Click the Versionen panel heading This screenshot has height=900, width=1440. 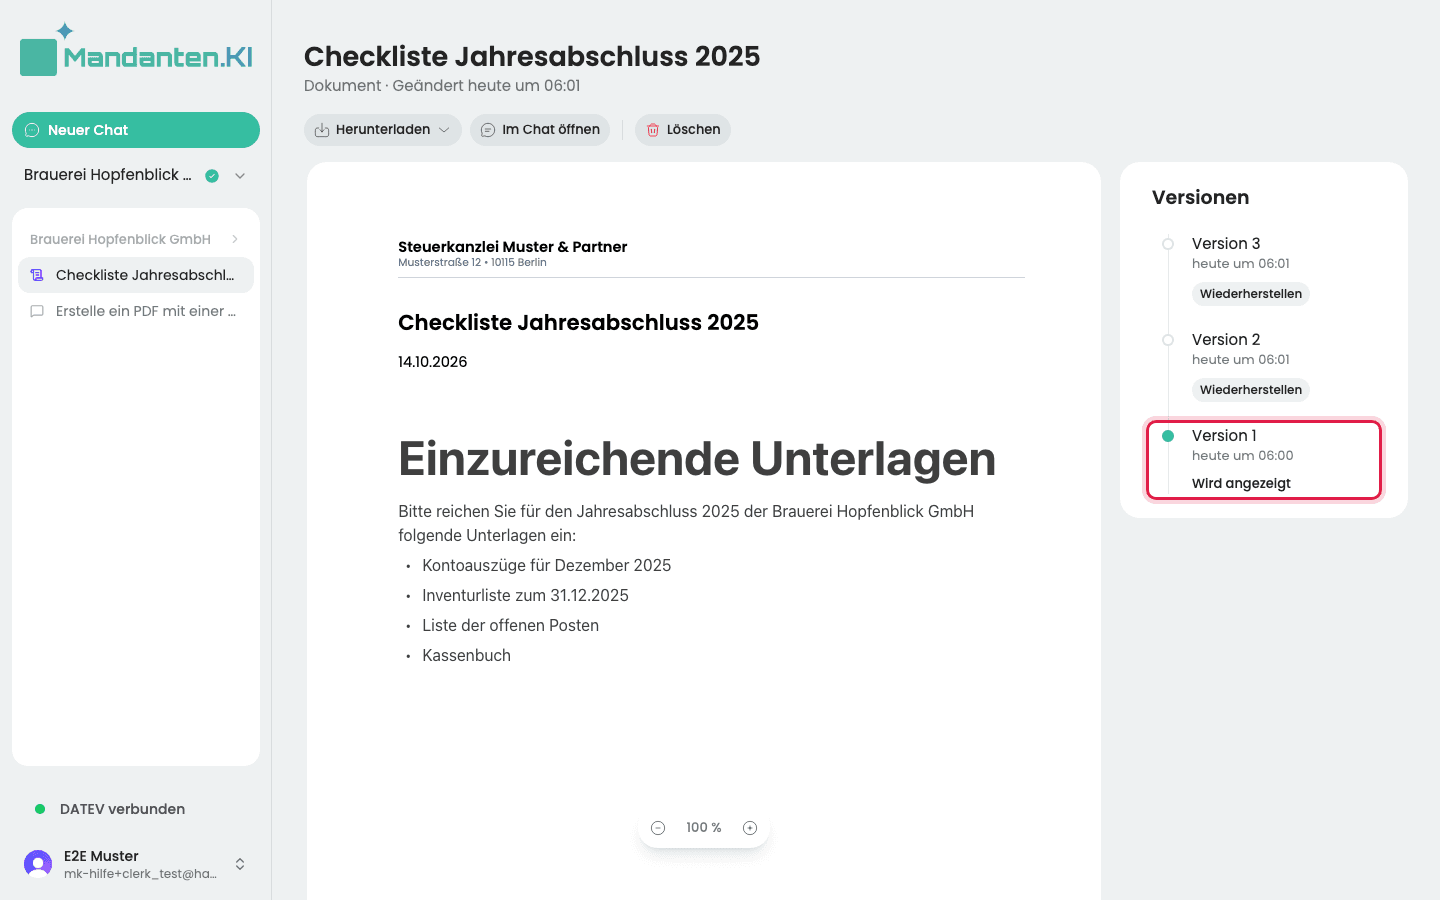(x=1200, y=197)
